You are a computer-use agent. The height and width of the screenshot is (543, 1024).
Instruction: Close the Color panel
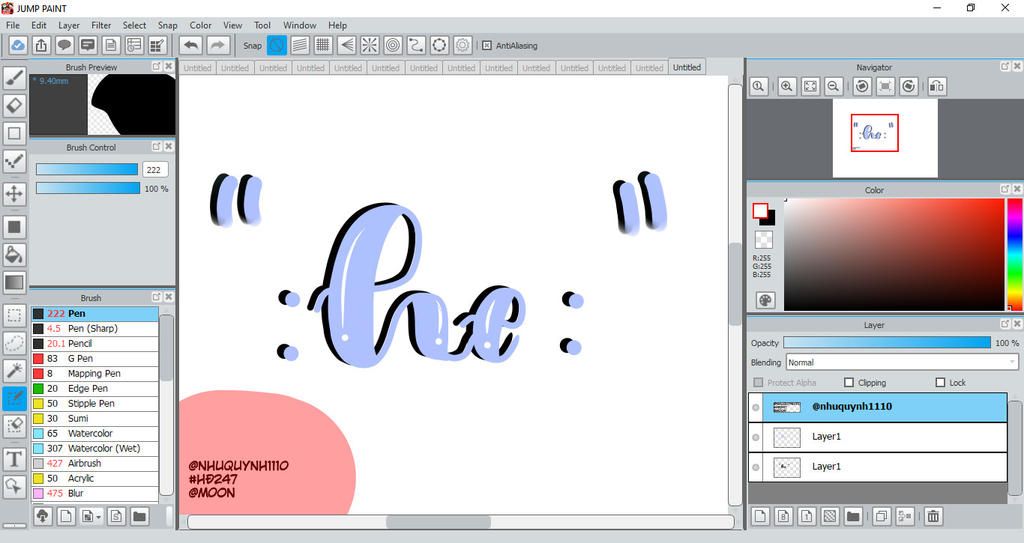coord(1017,189)
